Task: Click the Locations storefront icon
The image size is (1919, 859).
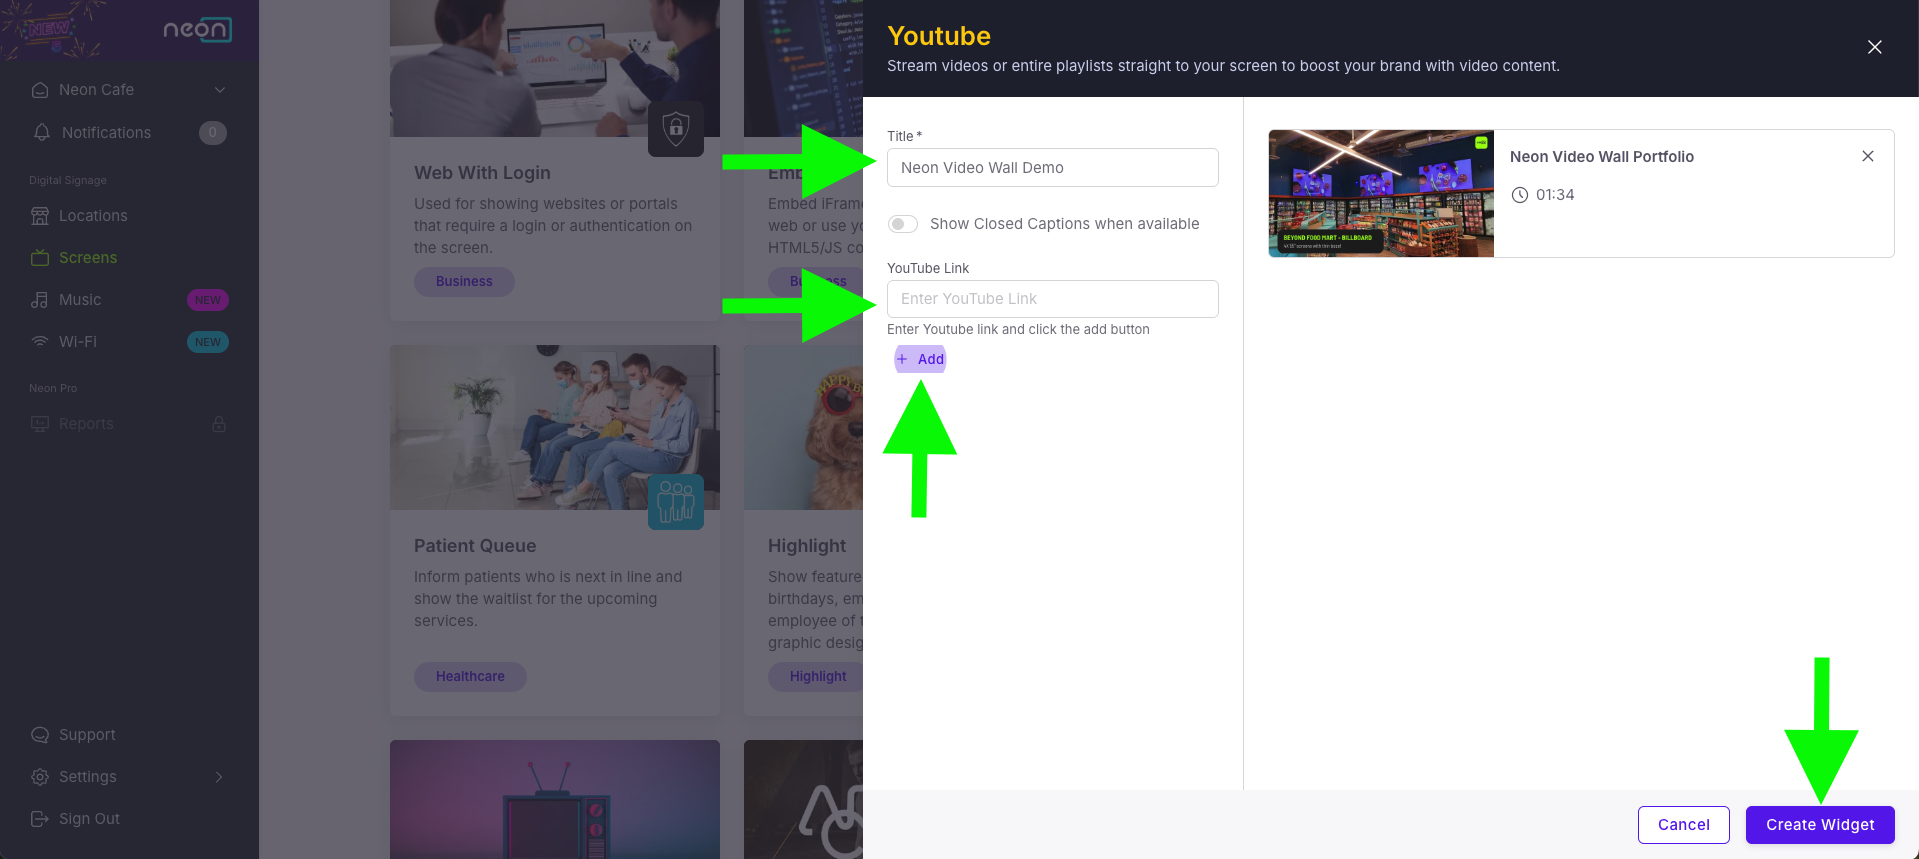Action: click(x=40, y=216)
